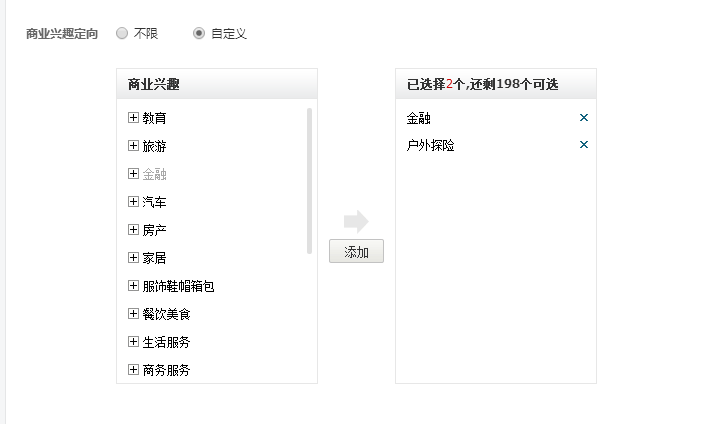
Task: Expand the grayed 金融 category
Action: tap(133, 174)
